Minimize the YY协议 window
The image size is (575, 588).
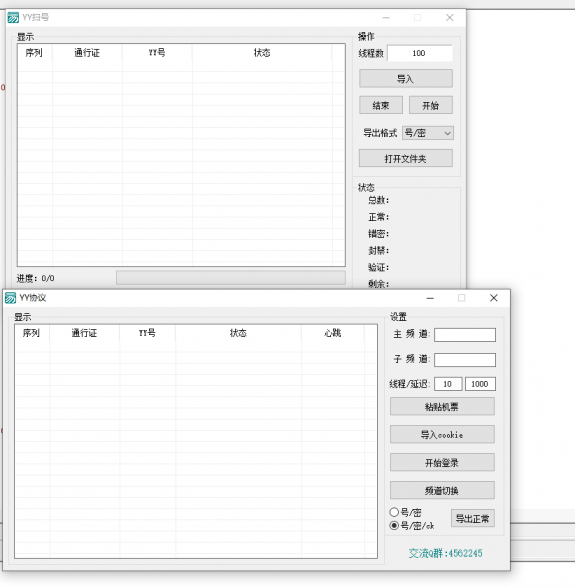click(x=430, y=298)
